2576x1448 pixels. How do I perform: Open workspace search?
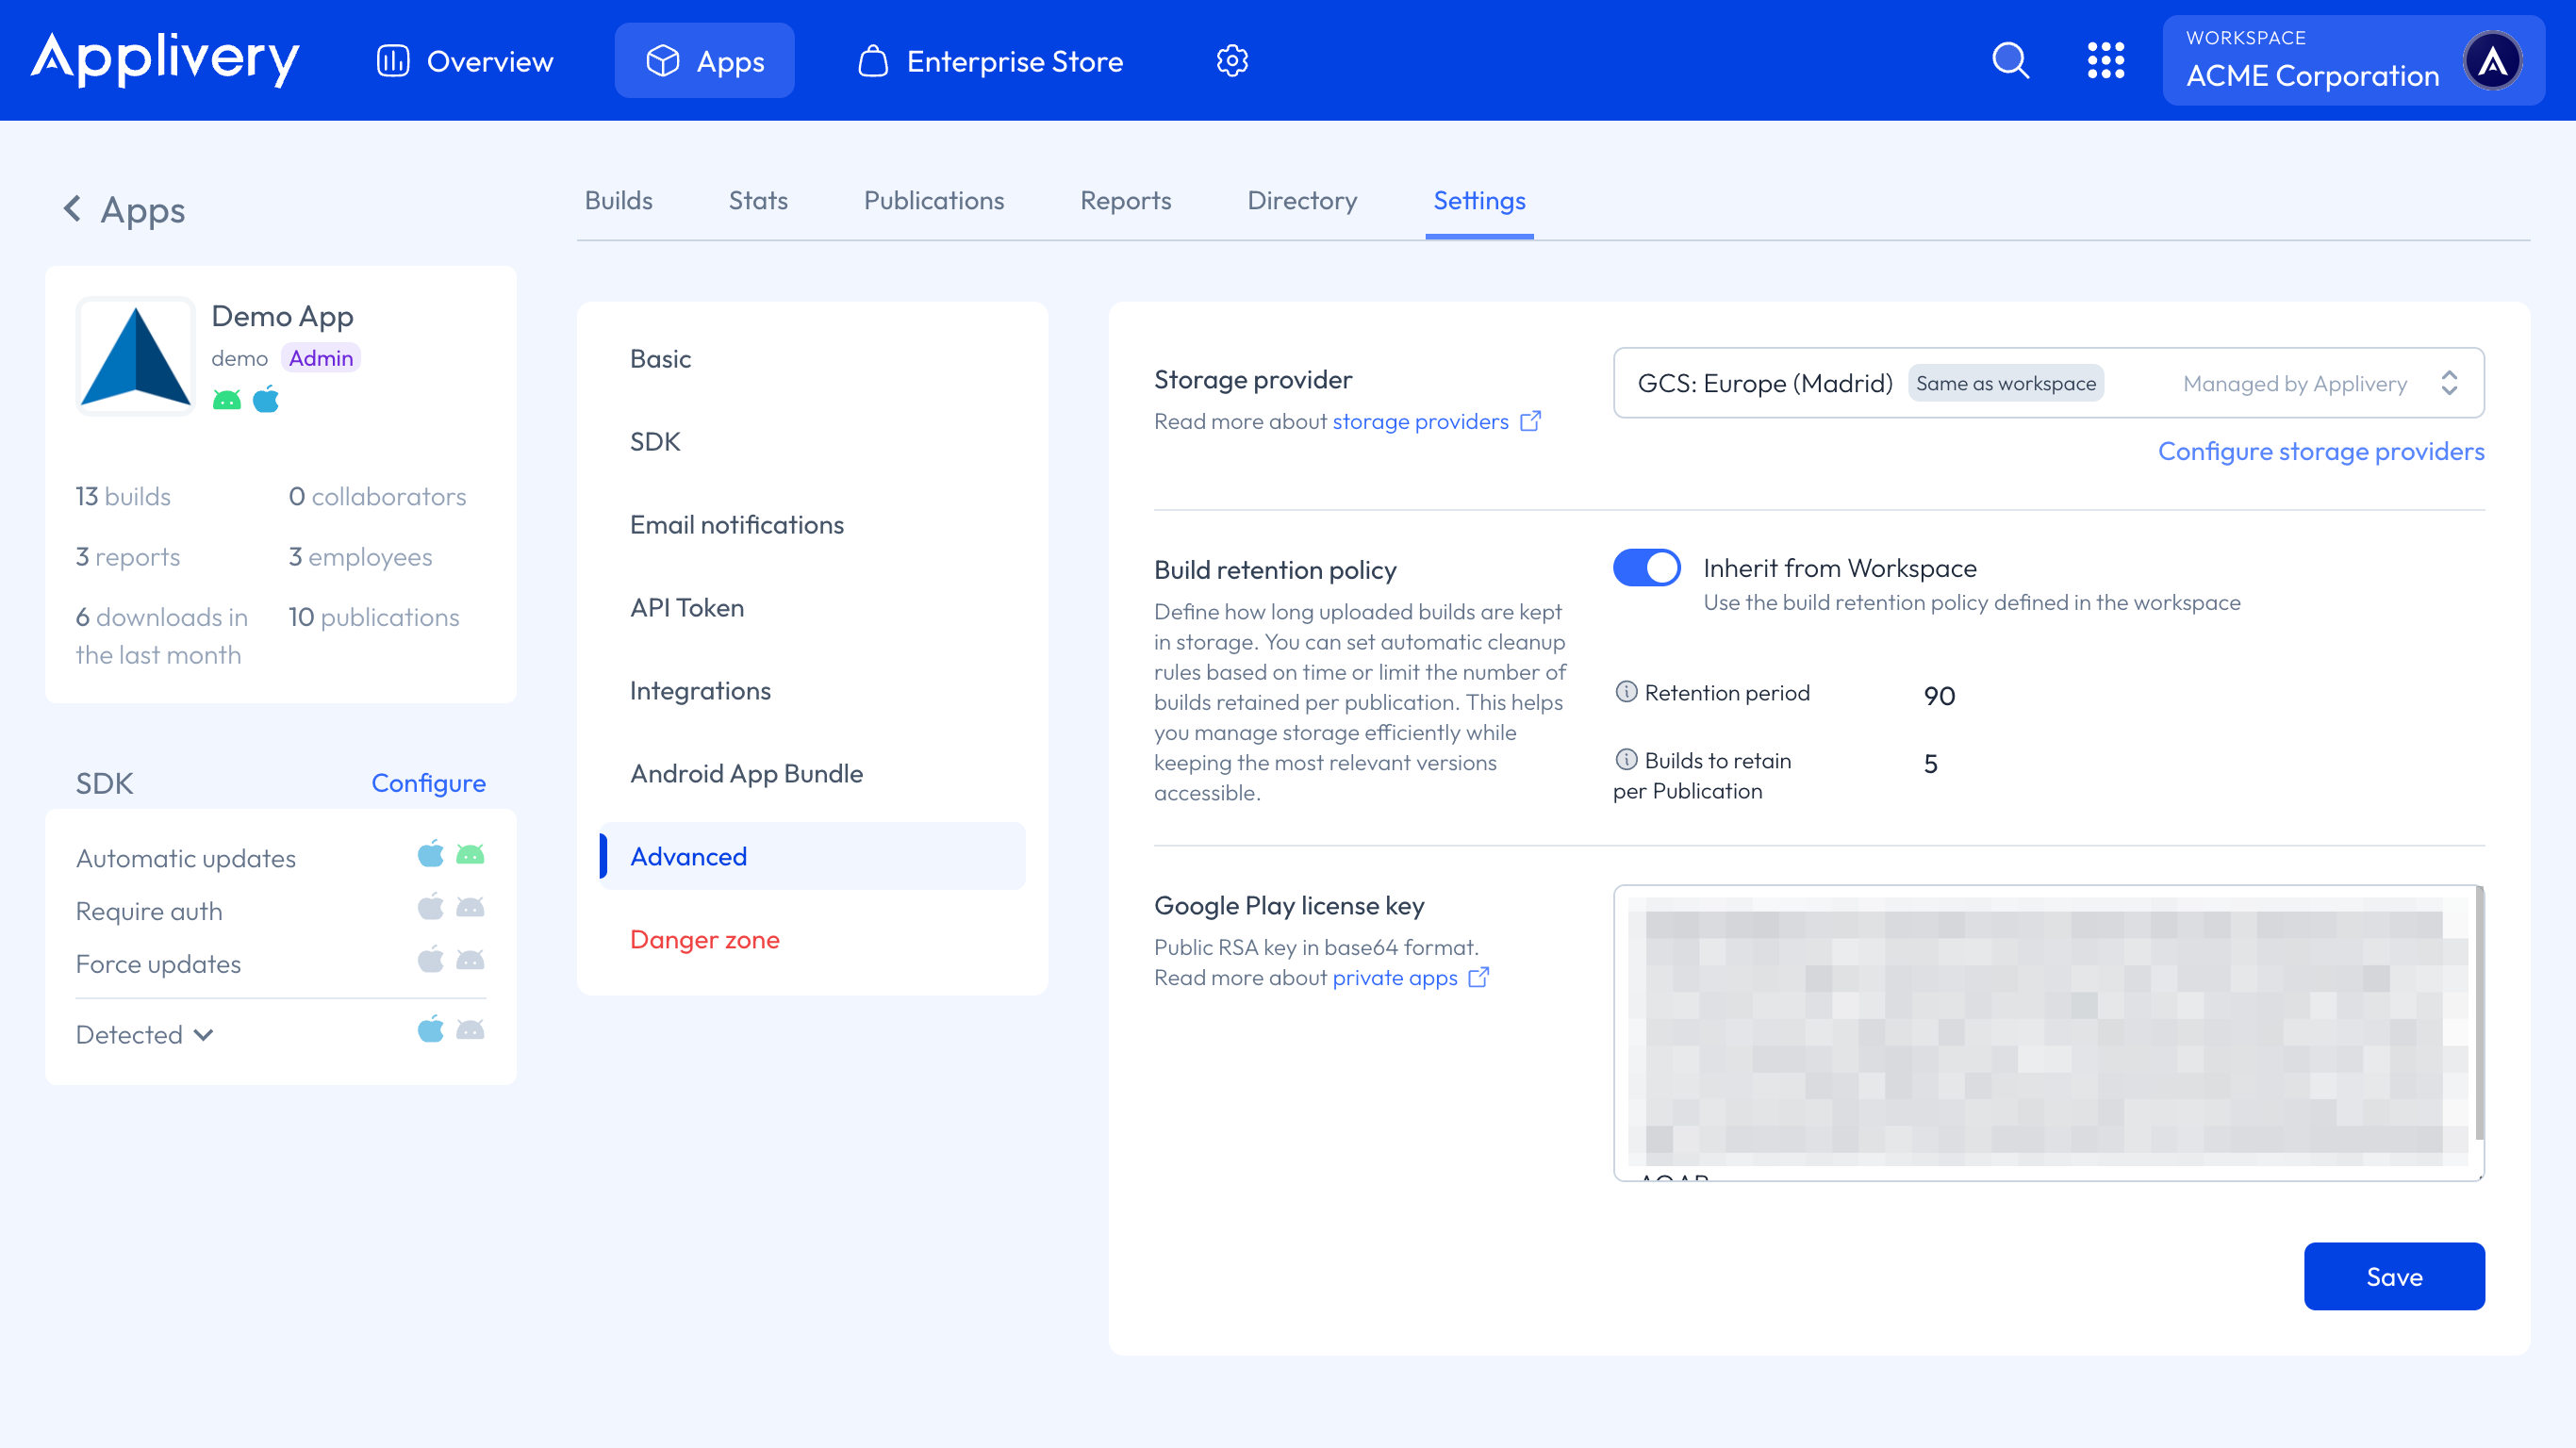2011,60
